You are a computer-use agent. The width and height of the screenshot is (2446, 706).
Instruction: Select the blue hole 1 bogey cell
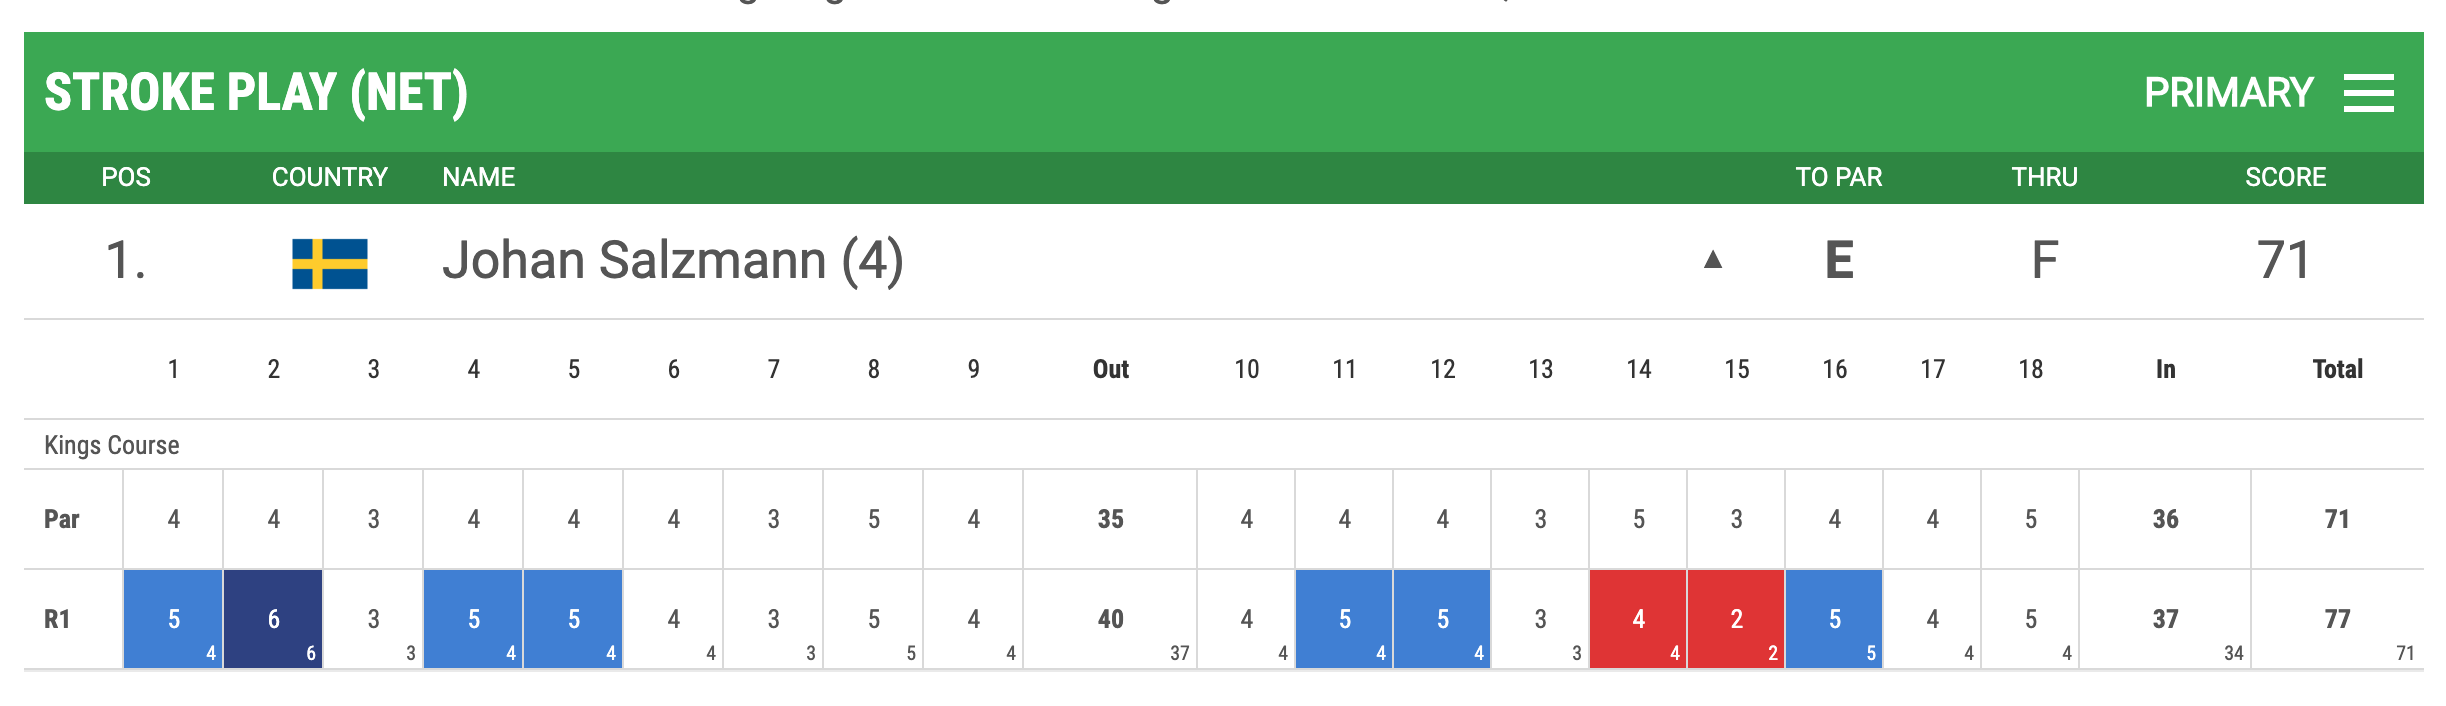(173, 619)
